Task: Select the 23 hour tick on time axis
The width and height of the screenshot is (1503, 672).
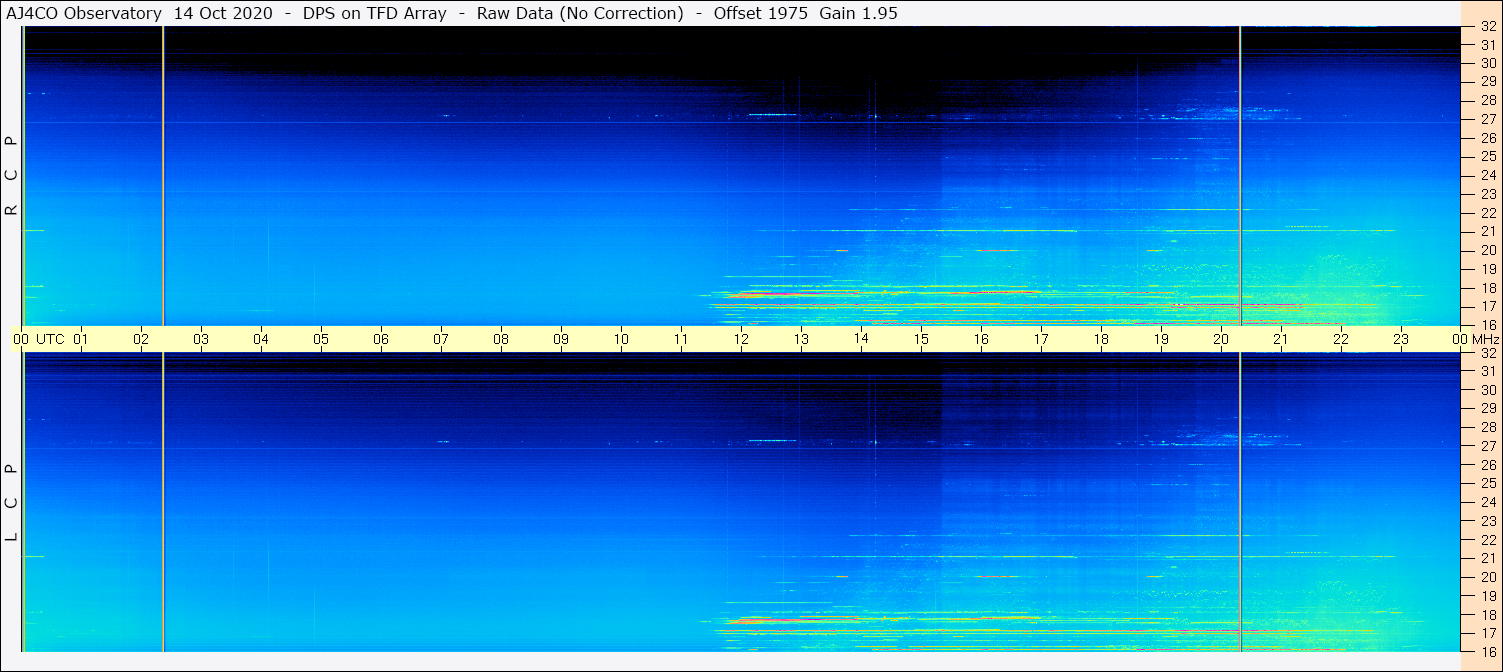Action: (1401, 339)
